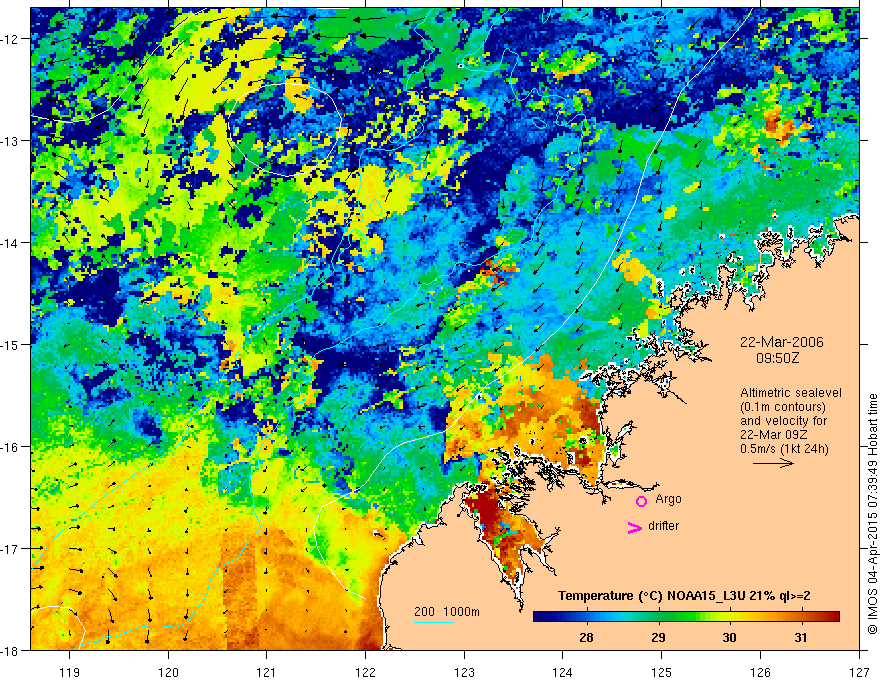Viewport: 880px width, 680px height.
Task: Click the longitude label '123'
Action: click(464, 671)
